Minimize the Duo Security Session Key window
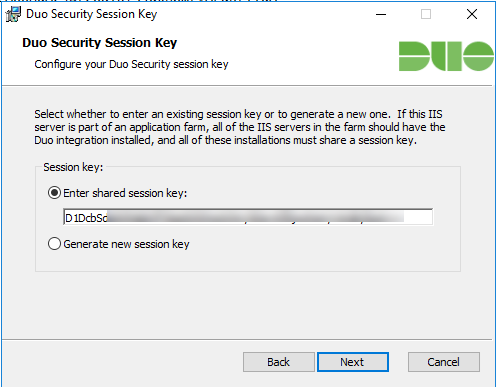Viewport: 497px width, 387px height. 381,14
